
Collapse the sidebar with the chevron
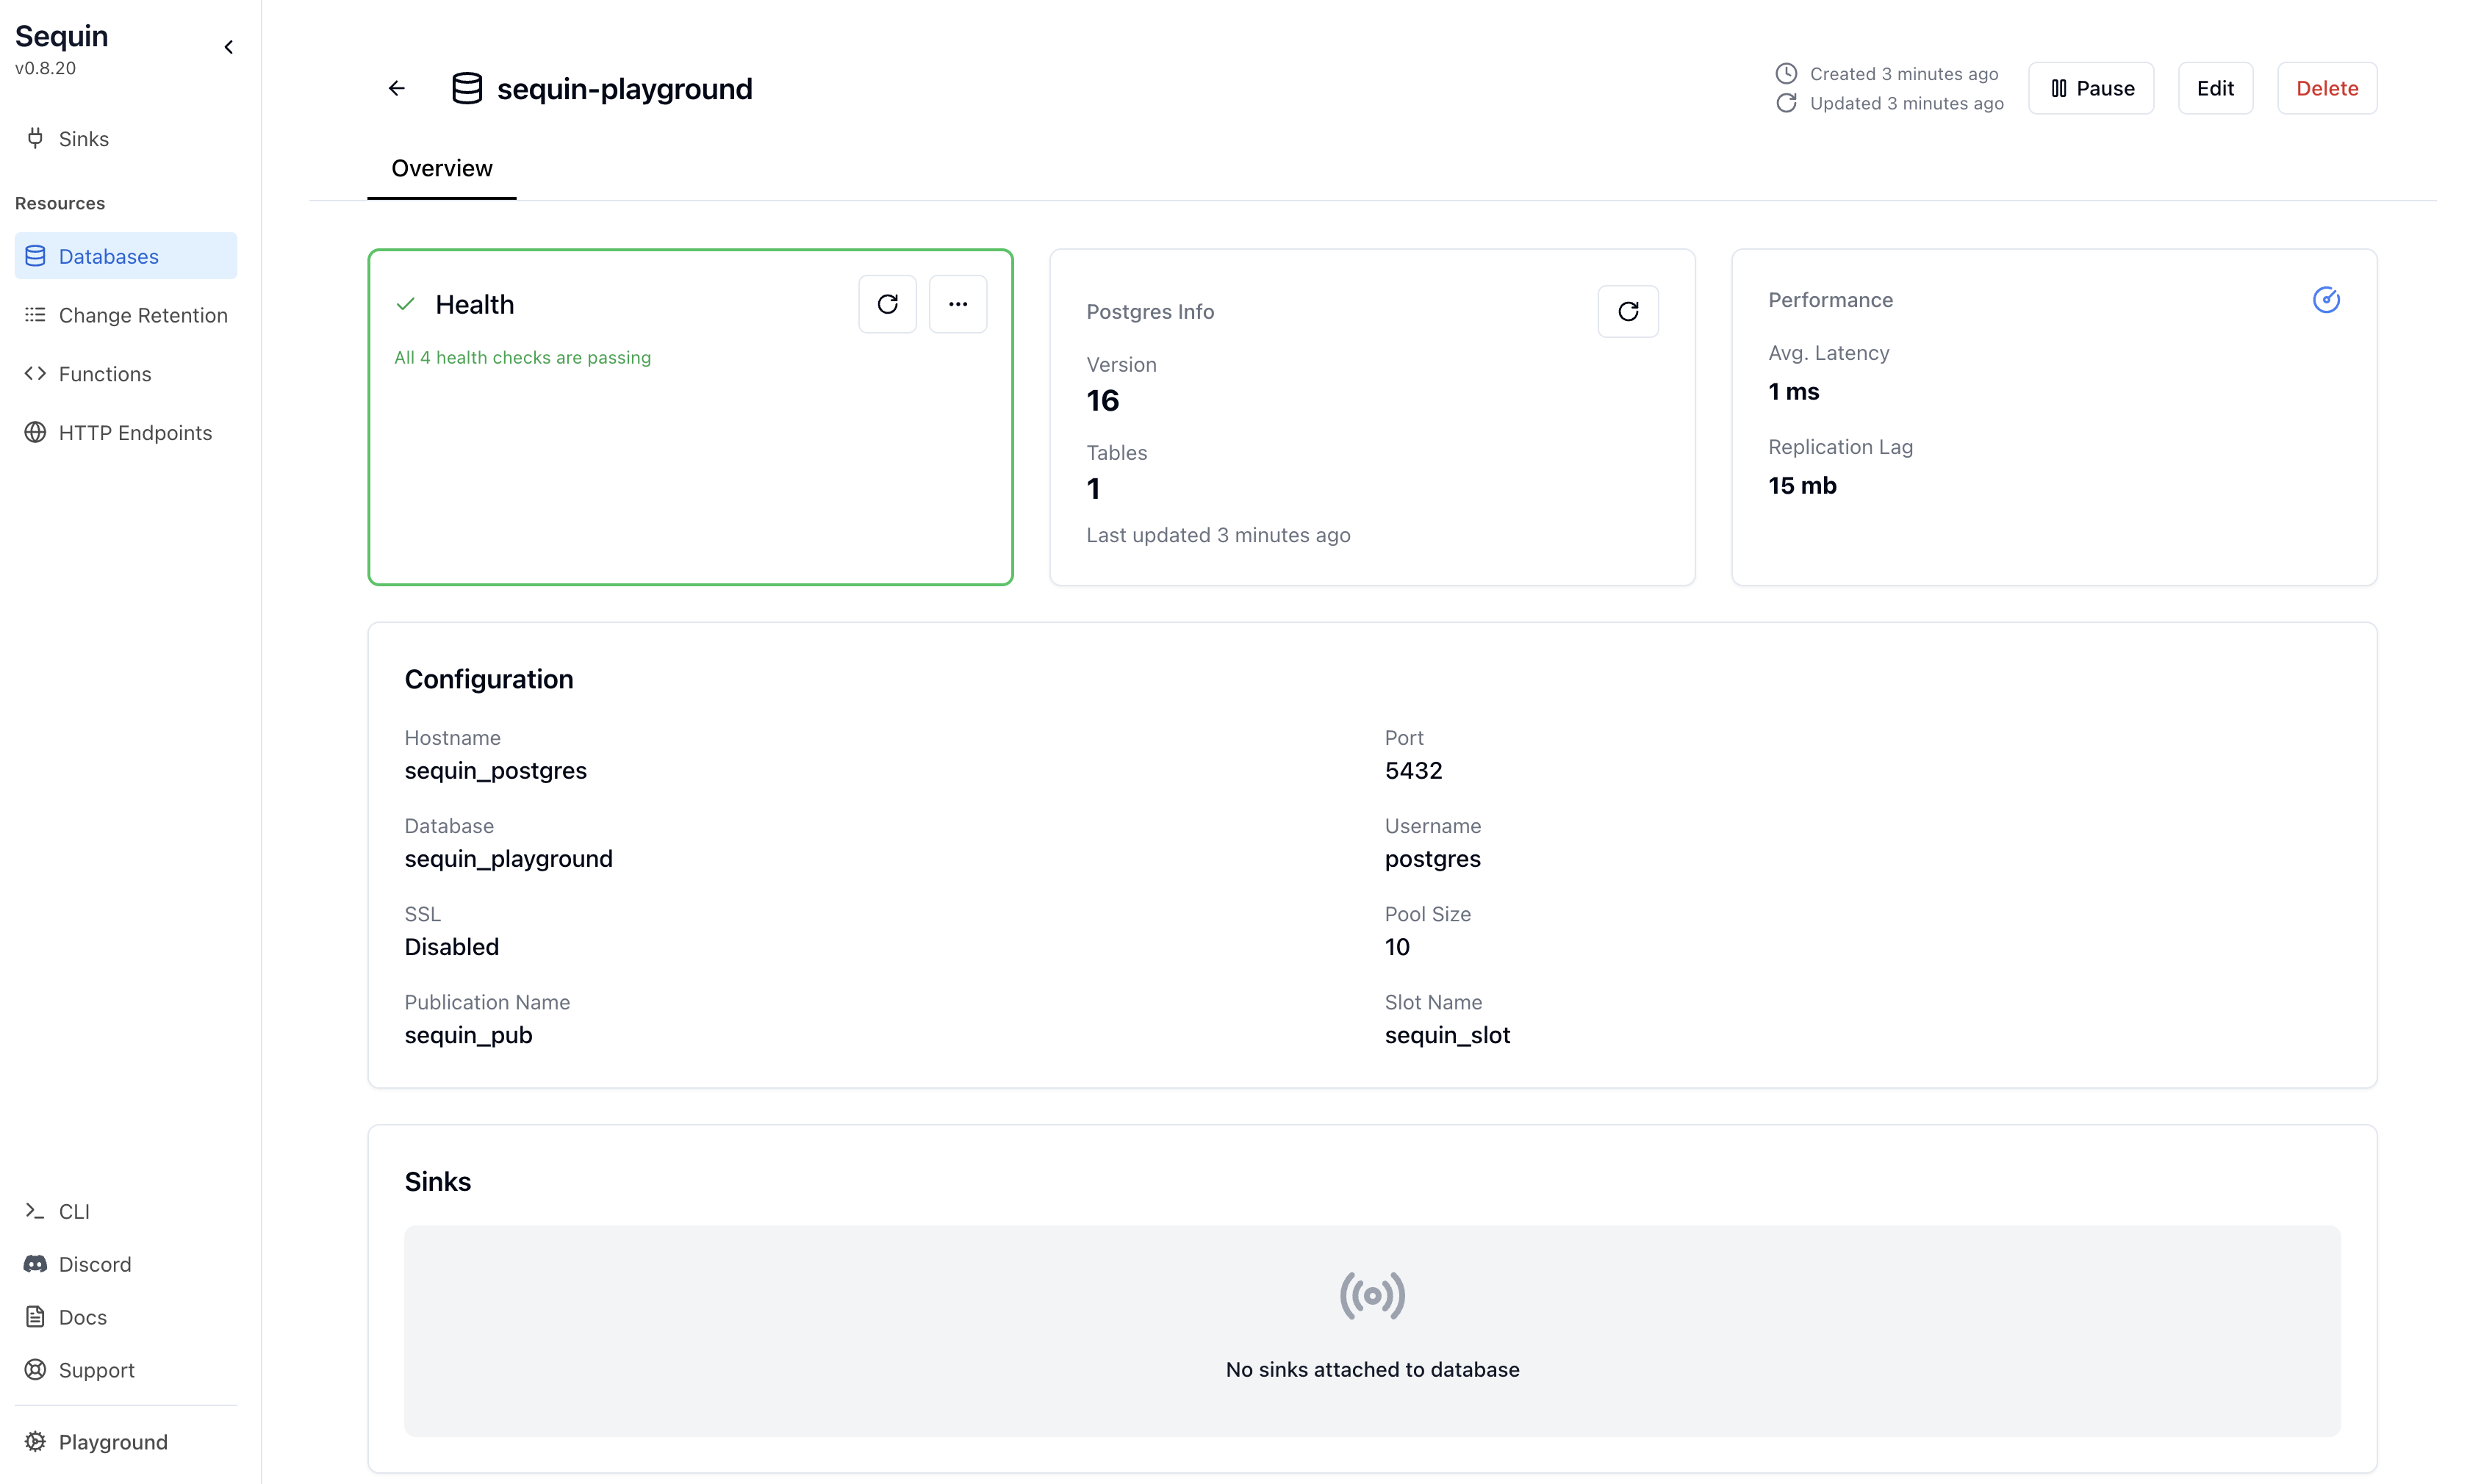[229, 46]
